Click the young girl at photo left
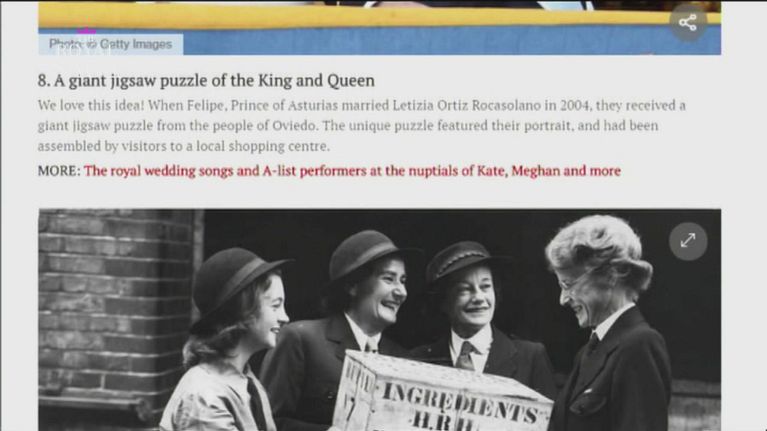 pyautogui.click(x=230, y=342)
